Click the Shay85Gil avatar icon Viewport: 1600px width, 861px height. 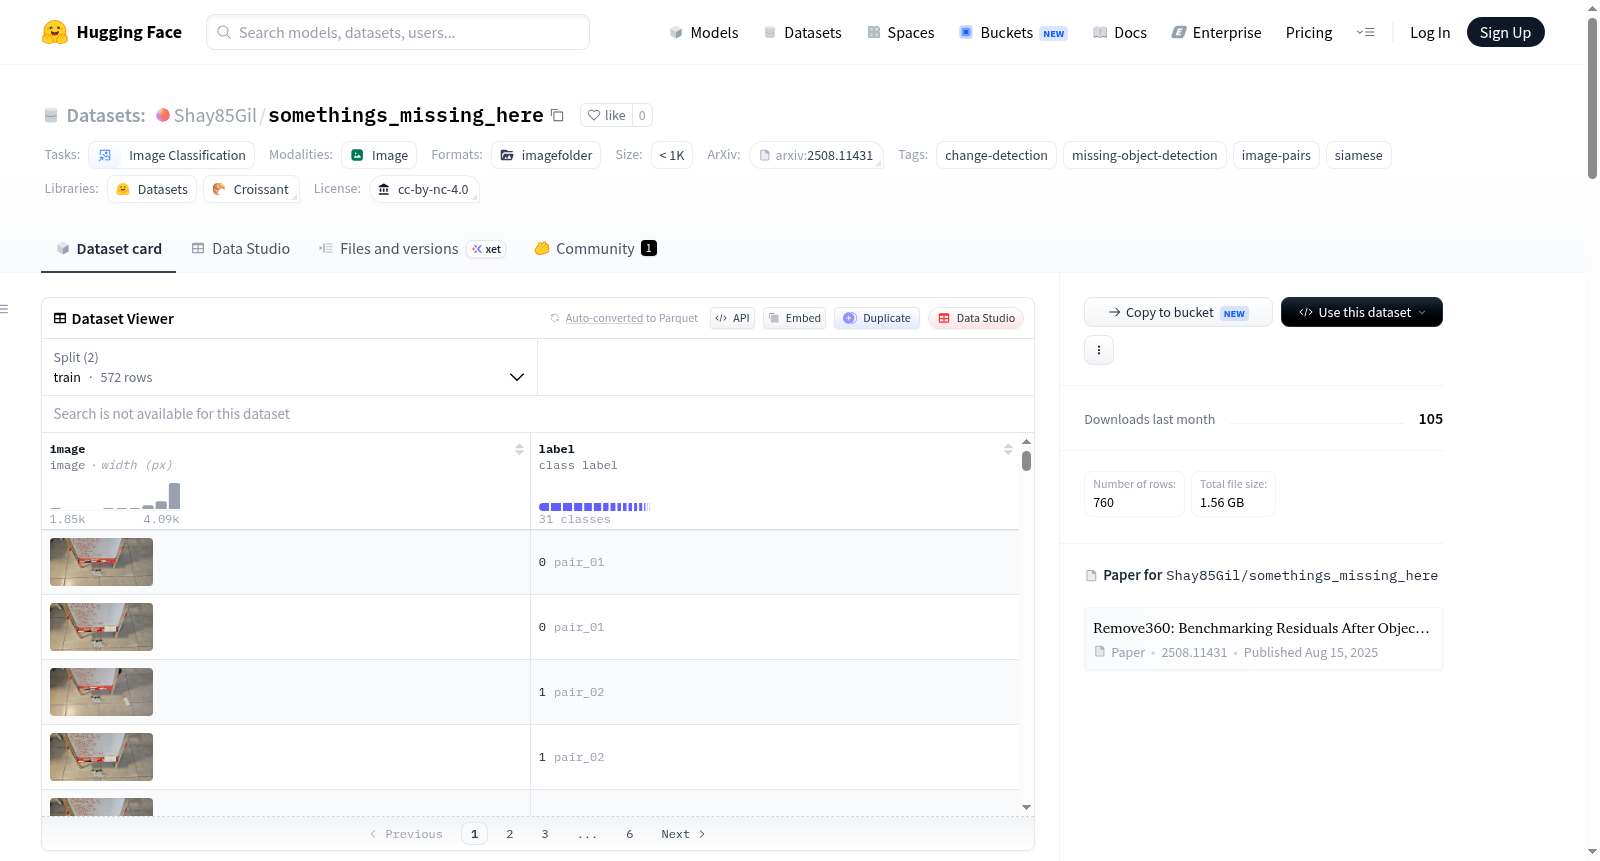click(x=163, y=115)
